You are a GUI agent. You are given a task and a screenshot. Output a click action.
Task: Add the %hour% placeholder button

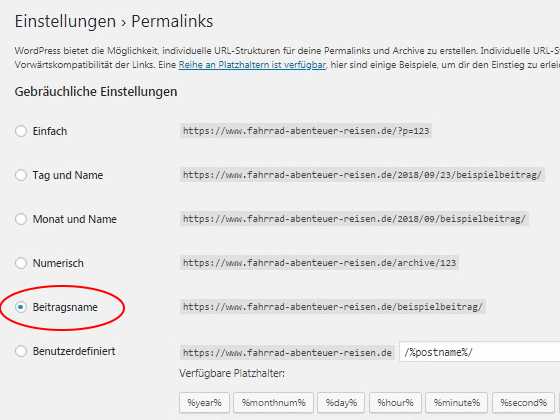point(395,402)
